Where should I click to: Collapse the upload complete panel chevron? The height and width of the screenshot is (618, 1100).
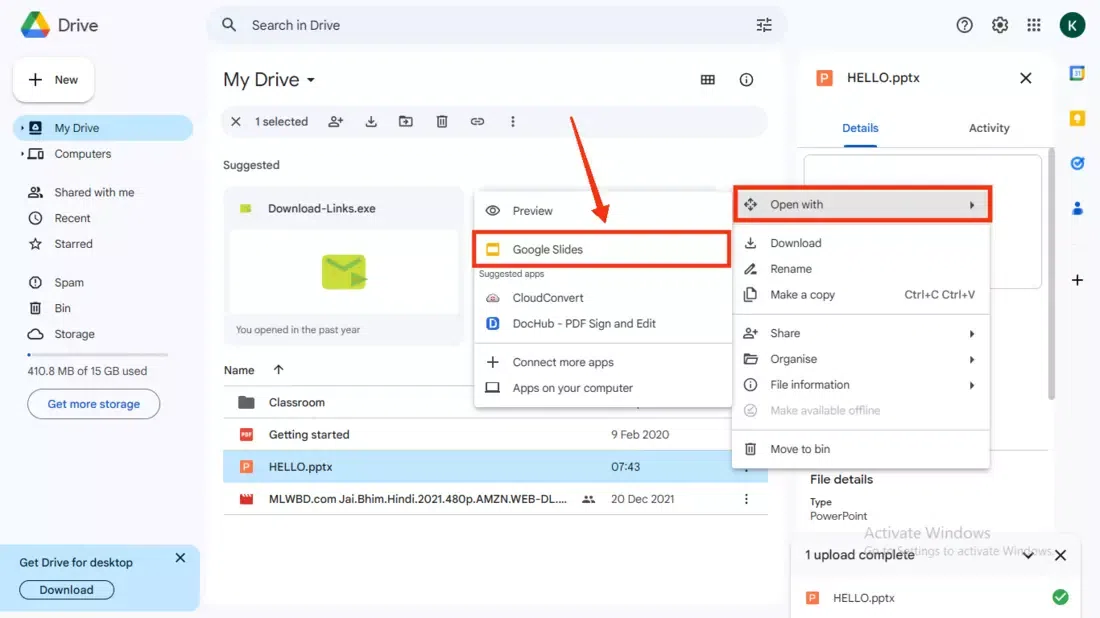1028,555
